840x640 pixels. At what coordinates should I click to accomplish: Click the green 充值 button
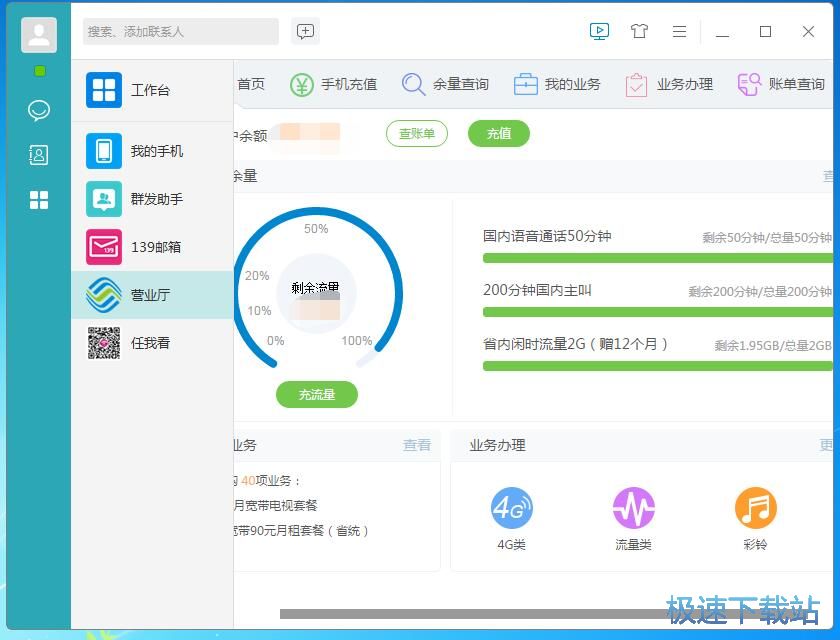tap(499, 133)
